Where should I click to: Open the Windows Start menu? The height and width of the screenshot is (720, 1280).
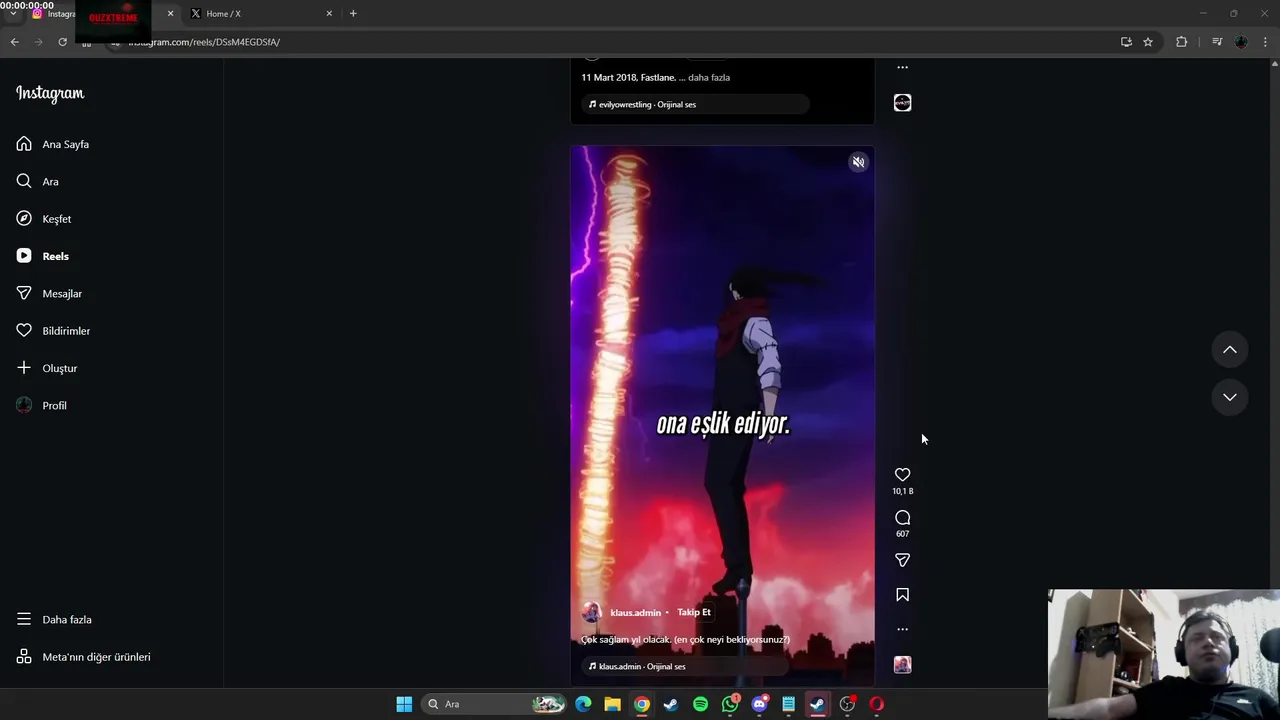coord(404,704)
